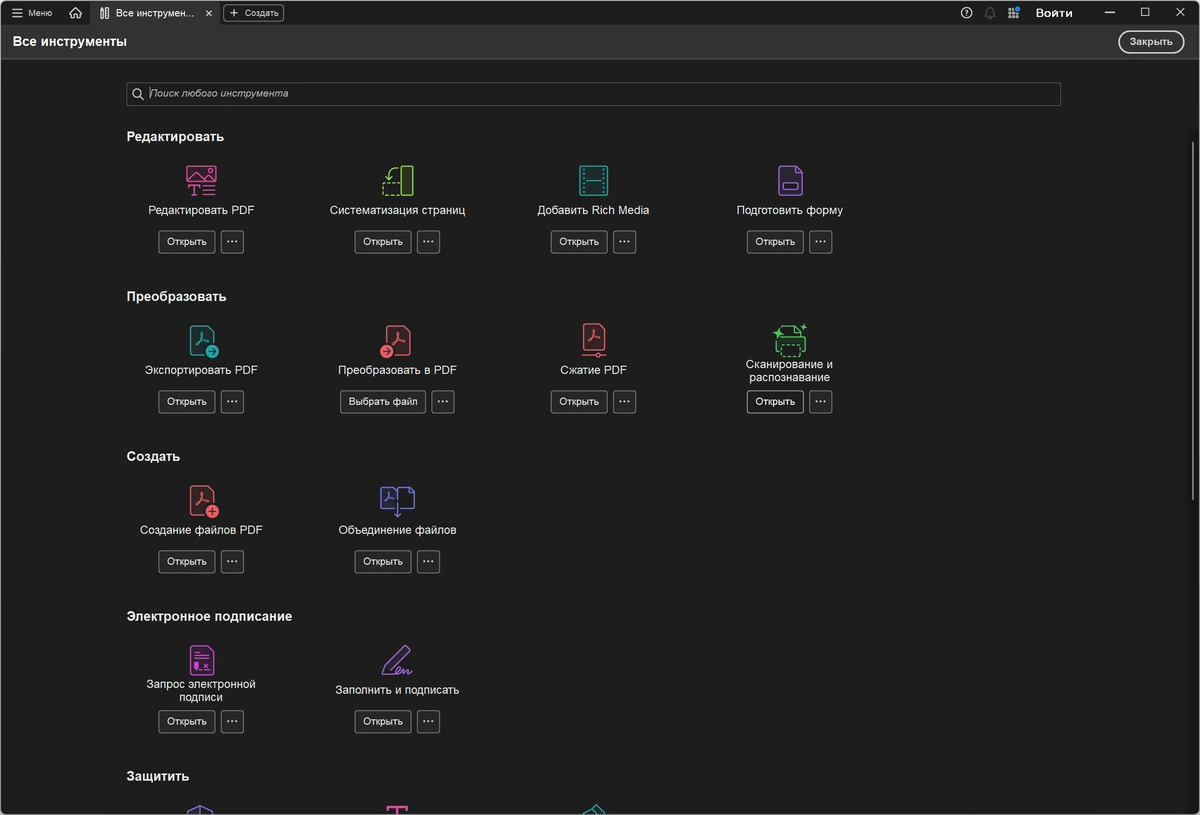
Task: Click Открыть under Сжатие PDF
Action: pyautogui.click(x=579, y=402)
